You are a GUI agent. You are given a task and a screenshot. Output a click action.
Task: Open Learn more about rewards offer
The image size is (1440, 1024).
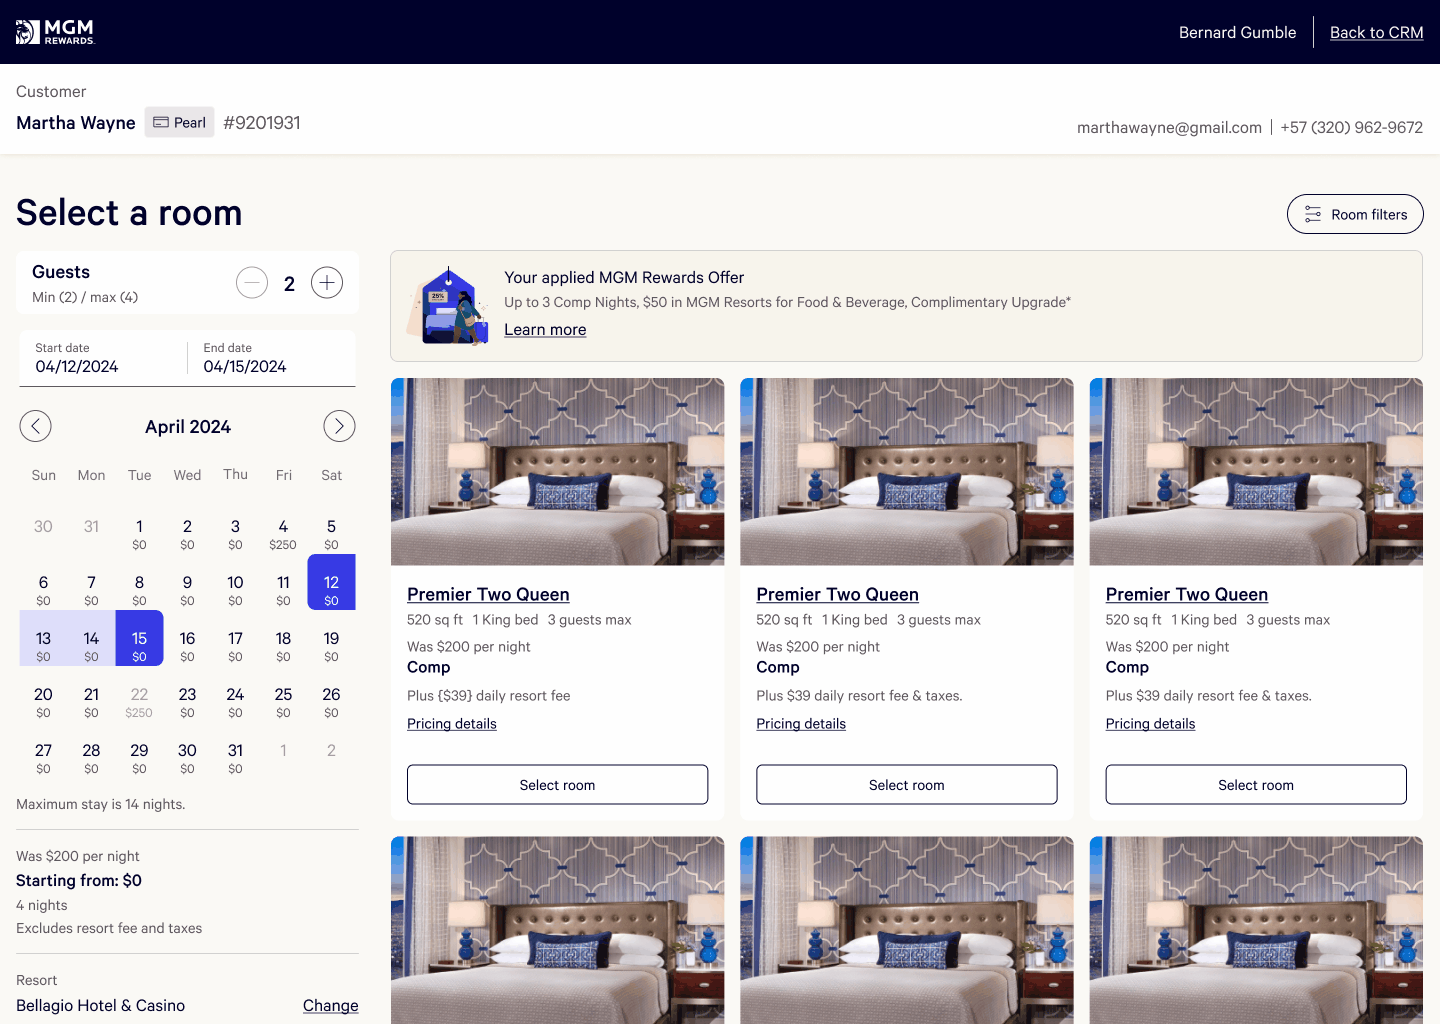pyautogui.click(x=545, y=330)
